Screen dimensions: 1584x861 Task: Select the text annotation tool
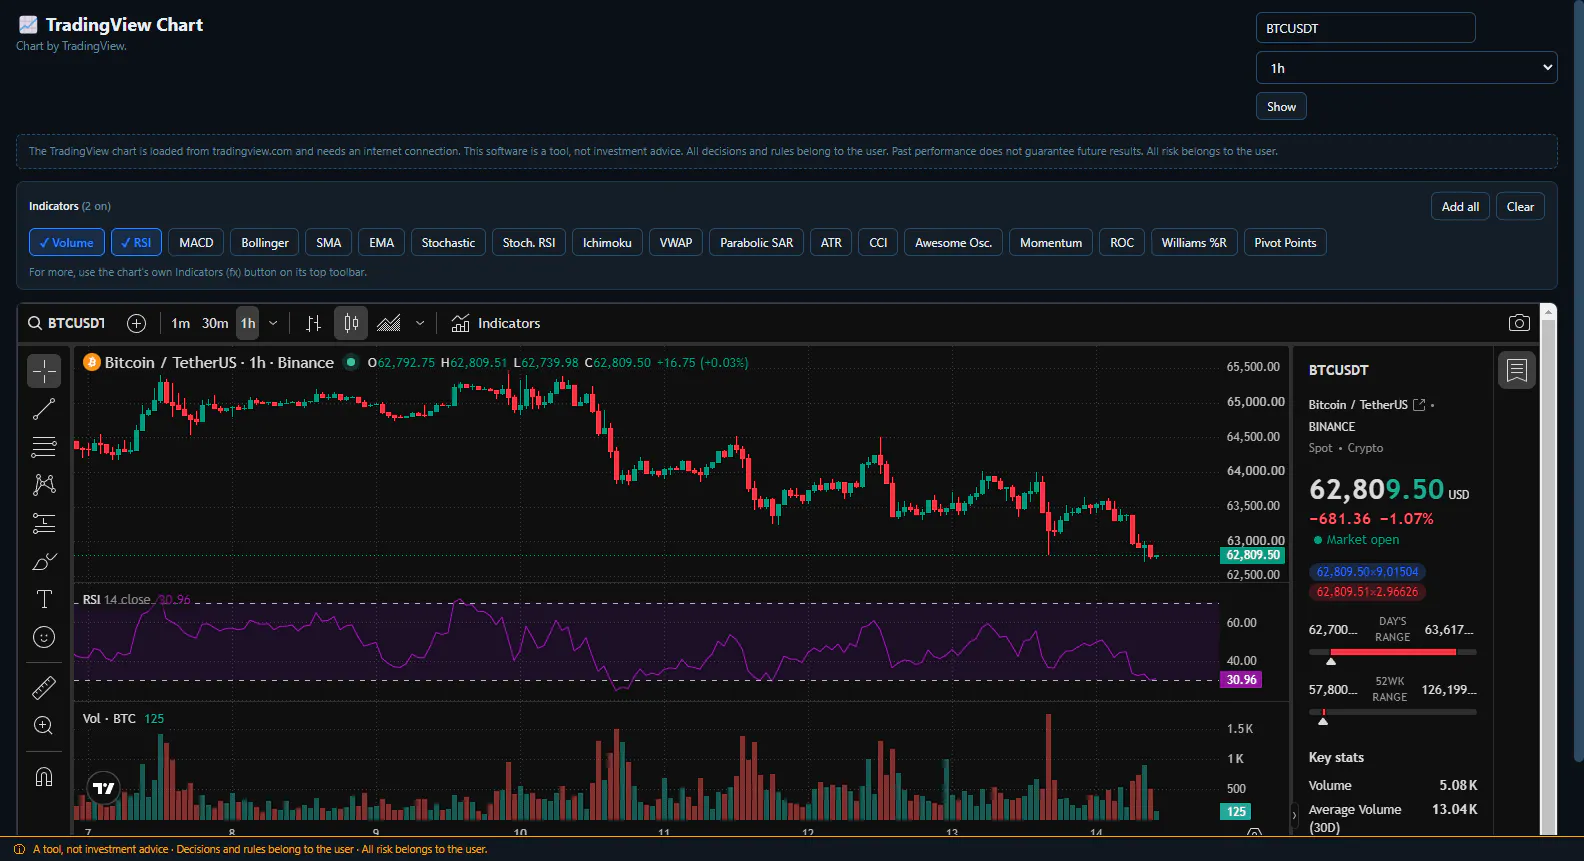44,599
